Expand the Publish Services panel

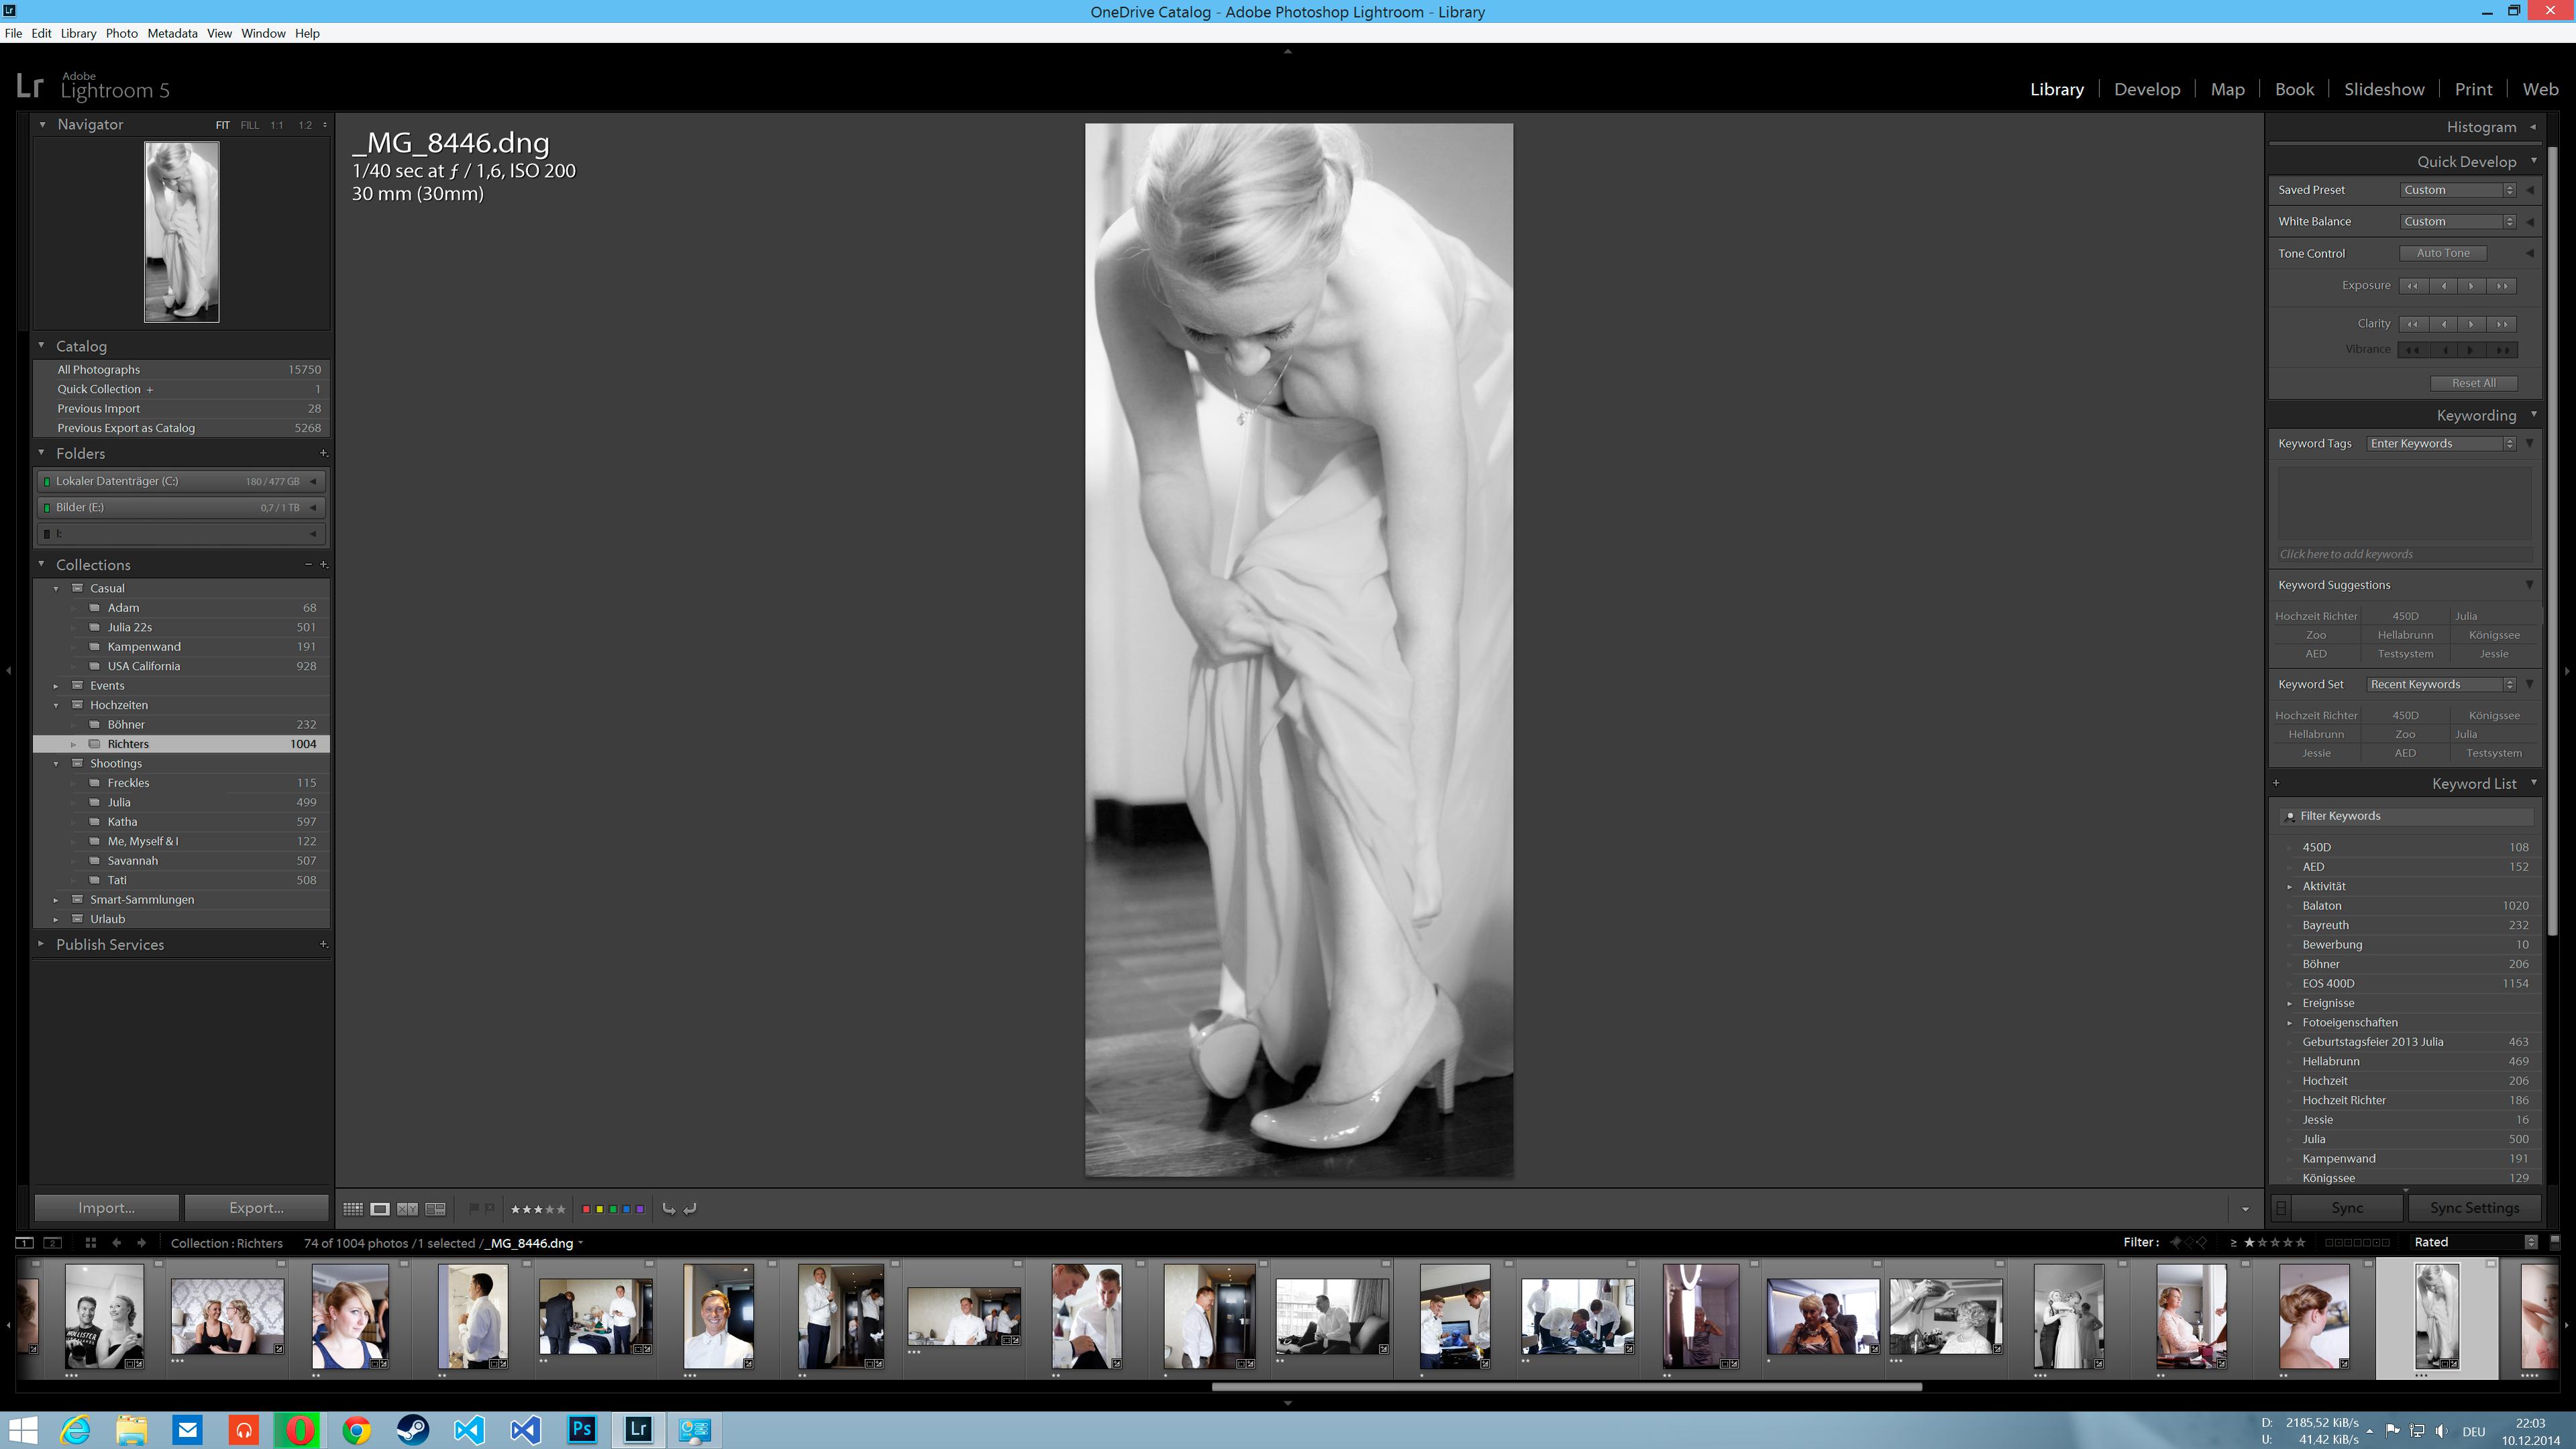tap(41, 944)
